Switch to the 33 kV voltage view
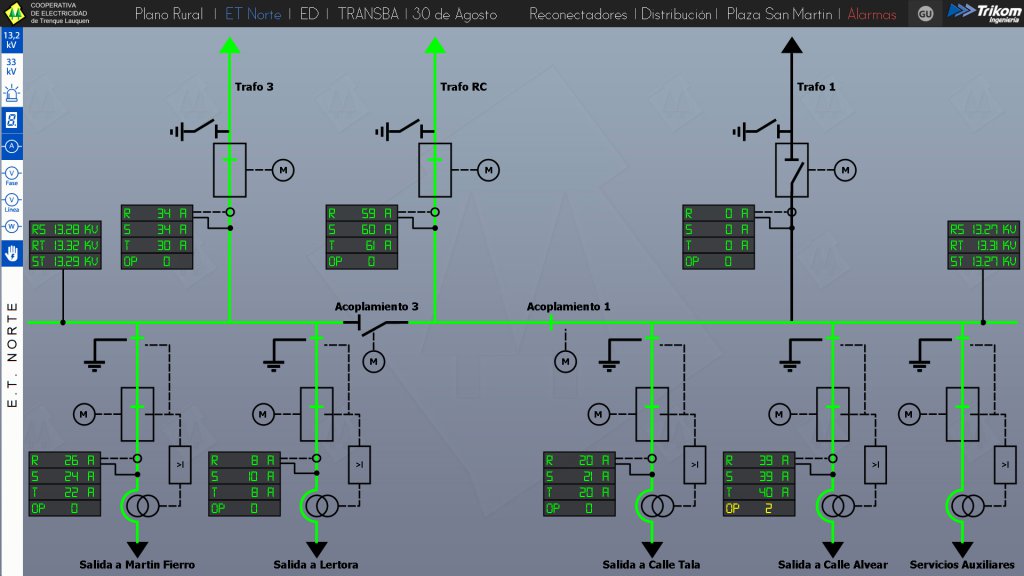The width and height of the screenshot is (1024, 576). click(x=11, y=67)
